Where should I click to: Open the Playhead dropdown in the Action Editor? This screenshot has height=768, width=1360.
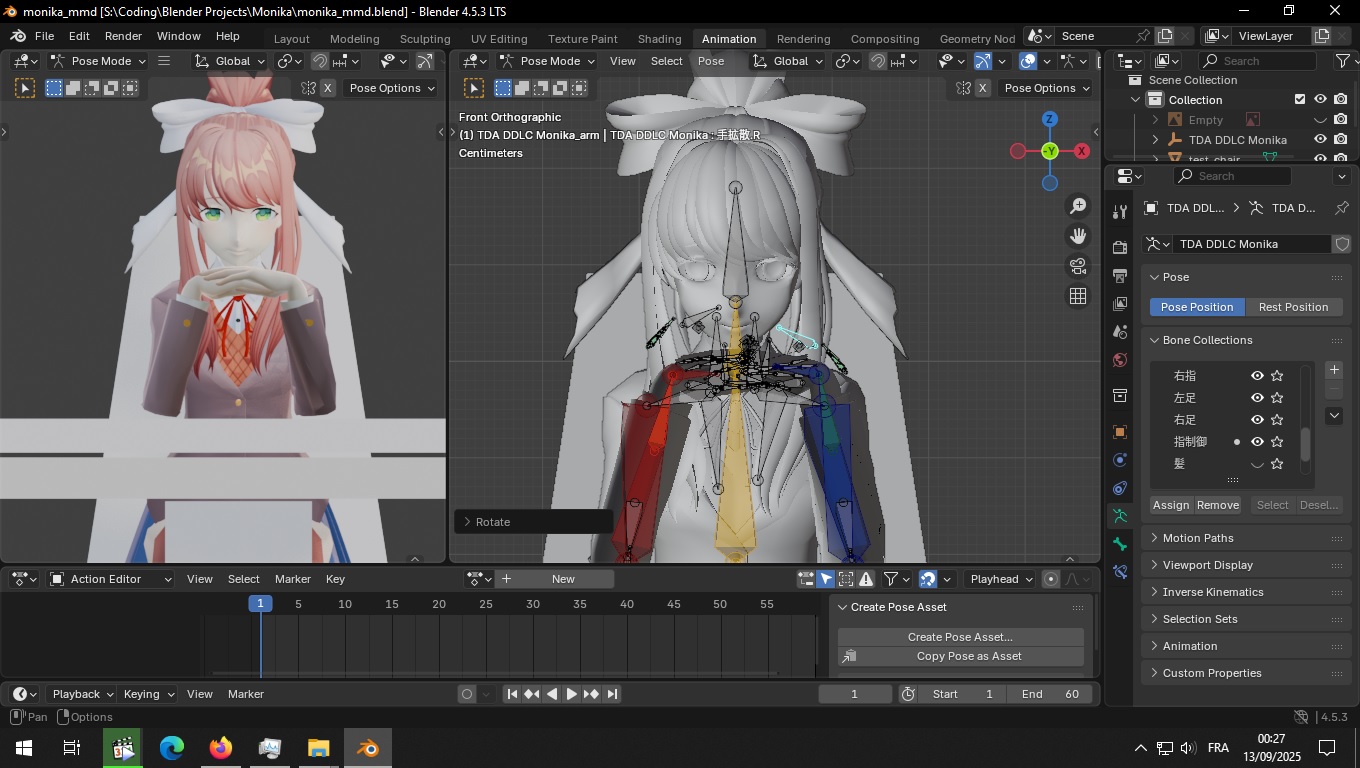1000,579
